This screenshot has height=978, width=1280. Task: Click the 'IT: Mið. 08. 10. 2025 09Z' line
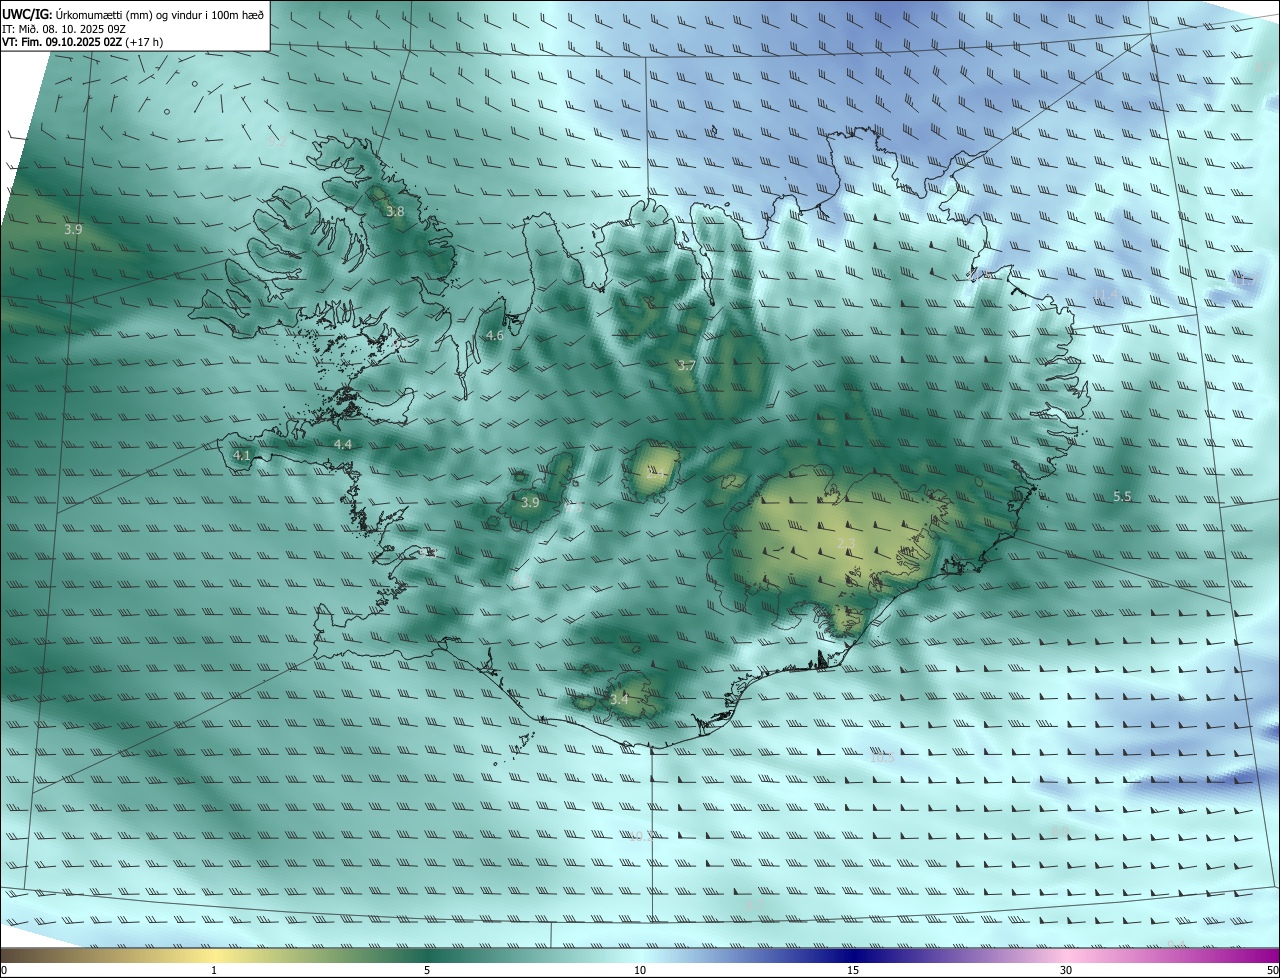(x=66, y=28)
